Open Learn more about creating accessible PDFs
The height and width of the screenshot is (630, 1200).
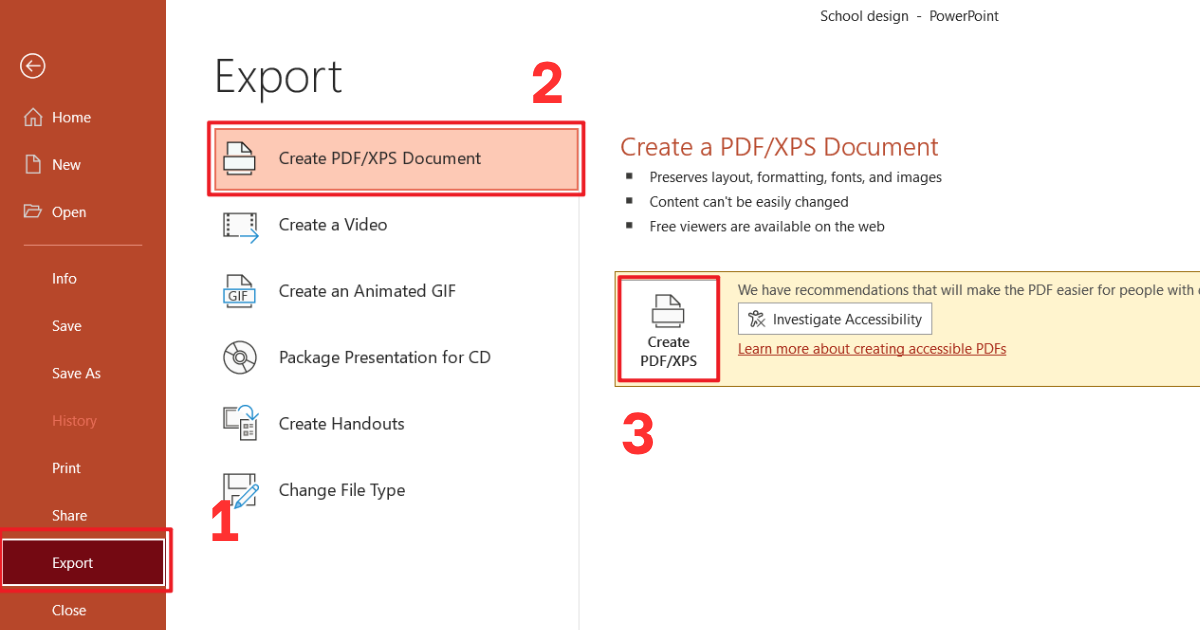coord(872,349)
